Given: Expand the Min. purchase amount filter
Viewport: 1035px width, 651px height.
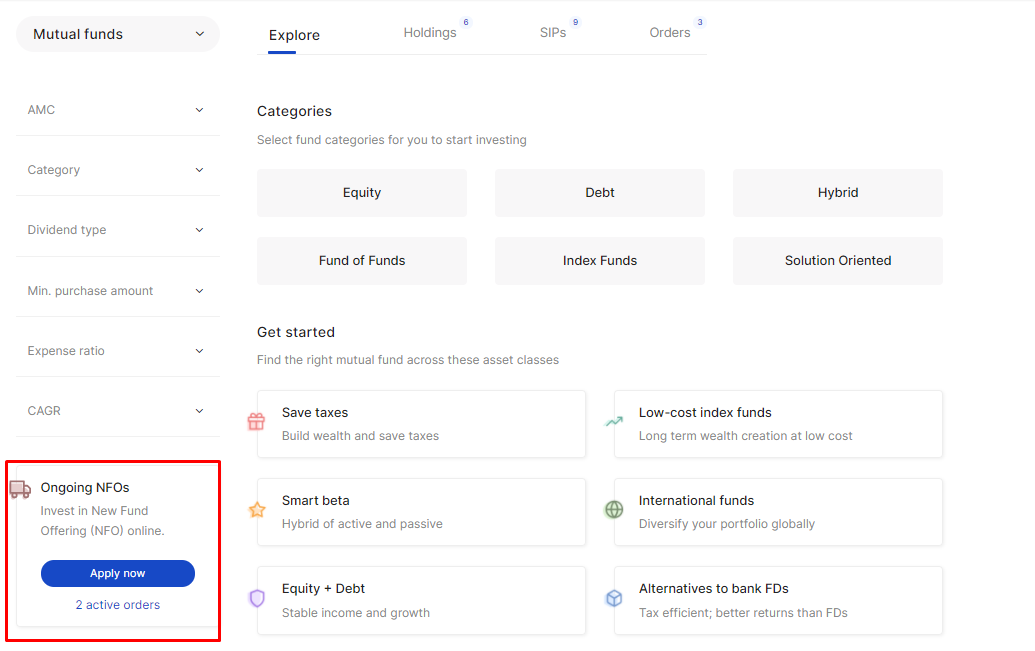Looking at the screenshot, I should tap(117, 291).
